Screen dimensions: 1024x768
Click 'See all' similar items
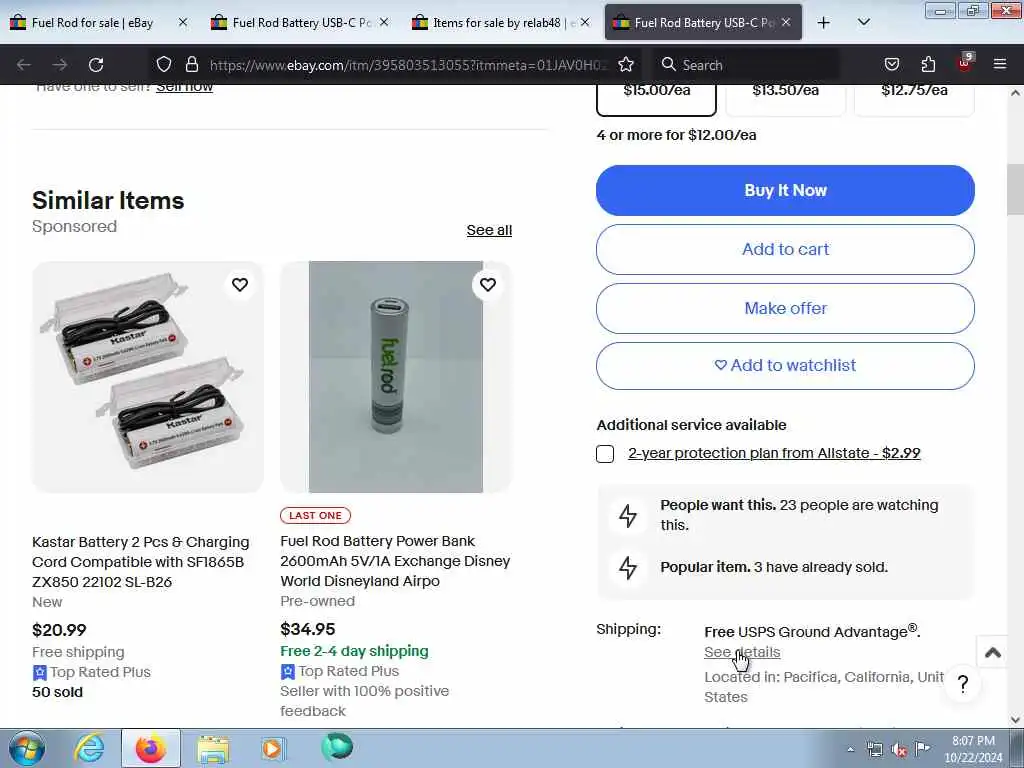pyautogui.click(x=489, y=231)
